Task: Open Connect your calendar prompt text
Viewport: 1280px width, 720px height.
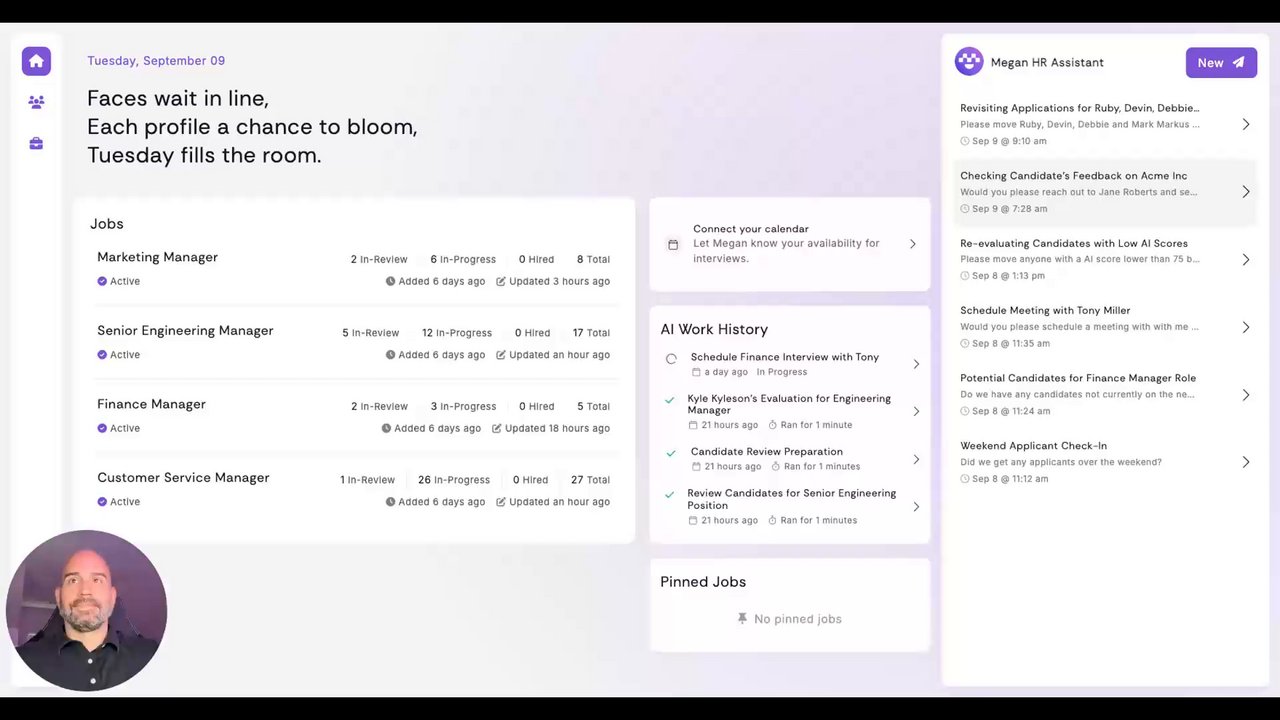Action: [750, 229]
